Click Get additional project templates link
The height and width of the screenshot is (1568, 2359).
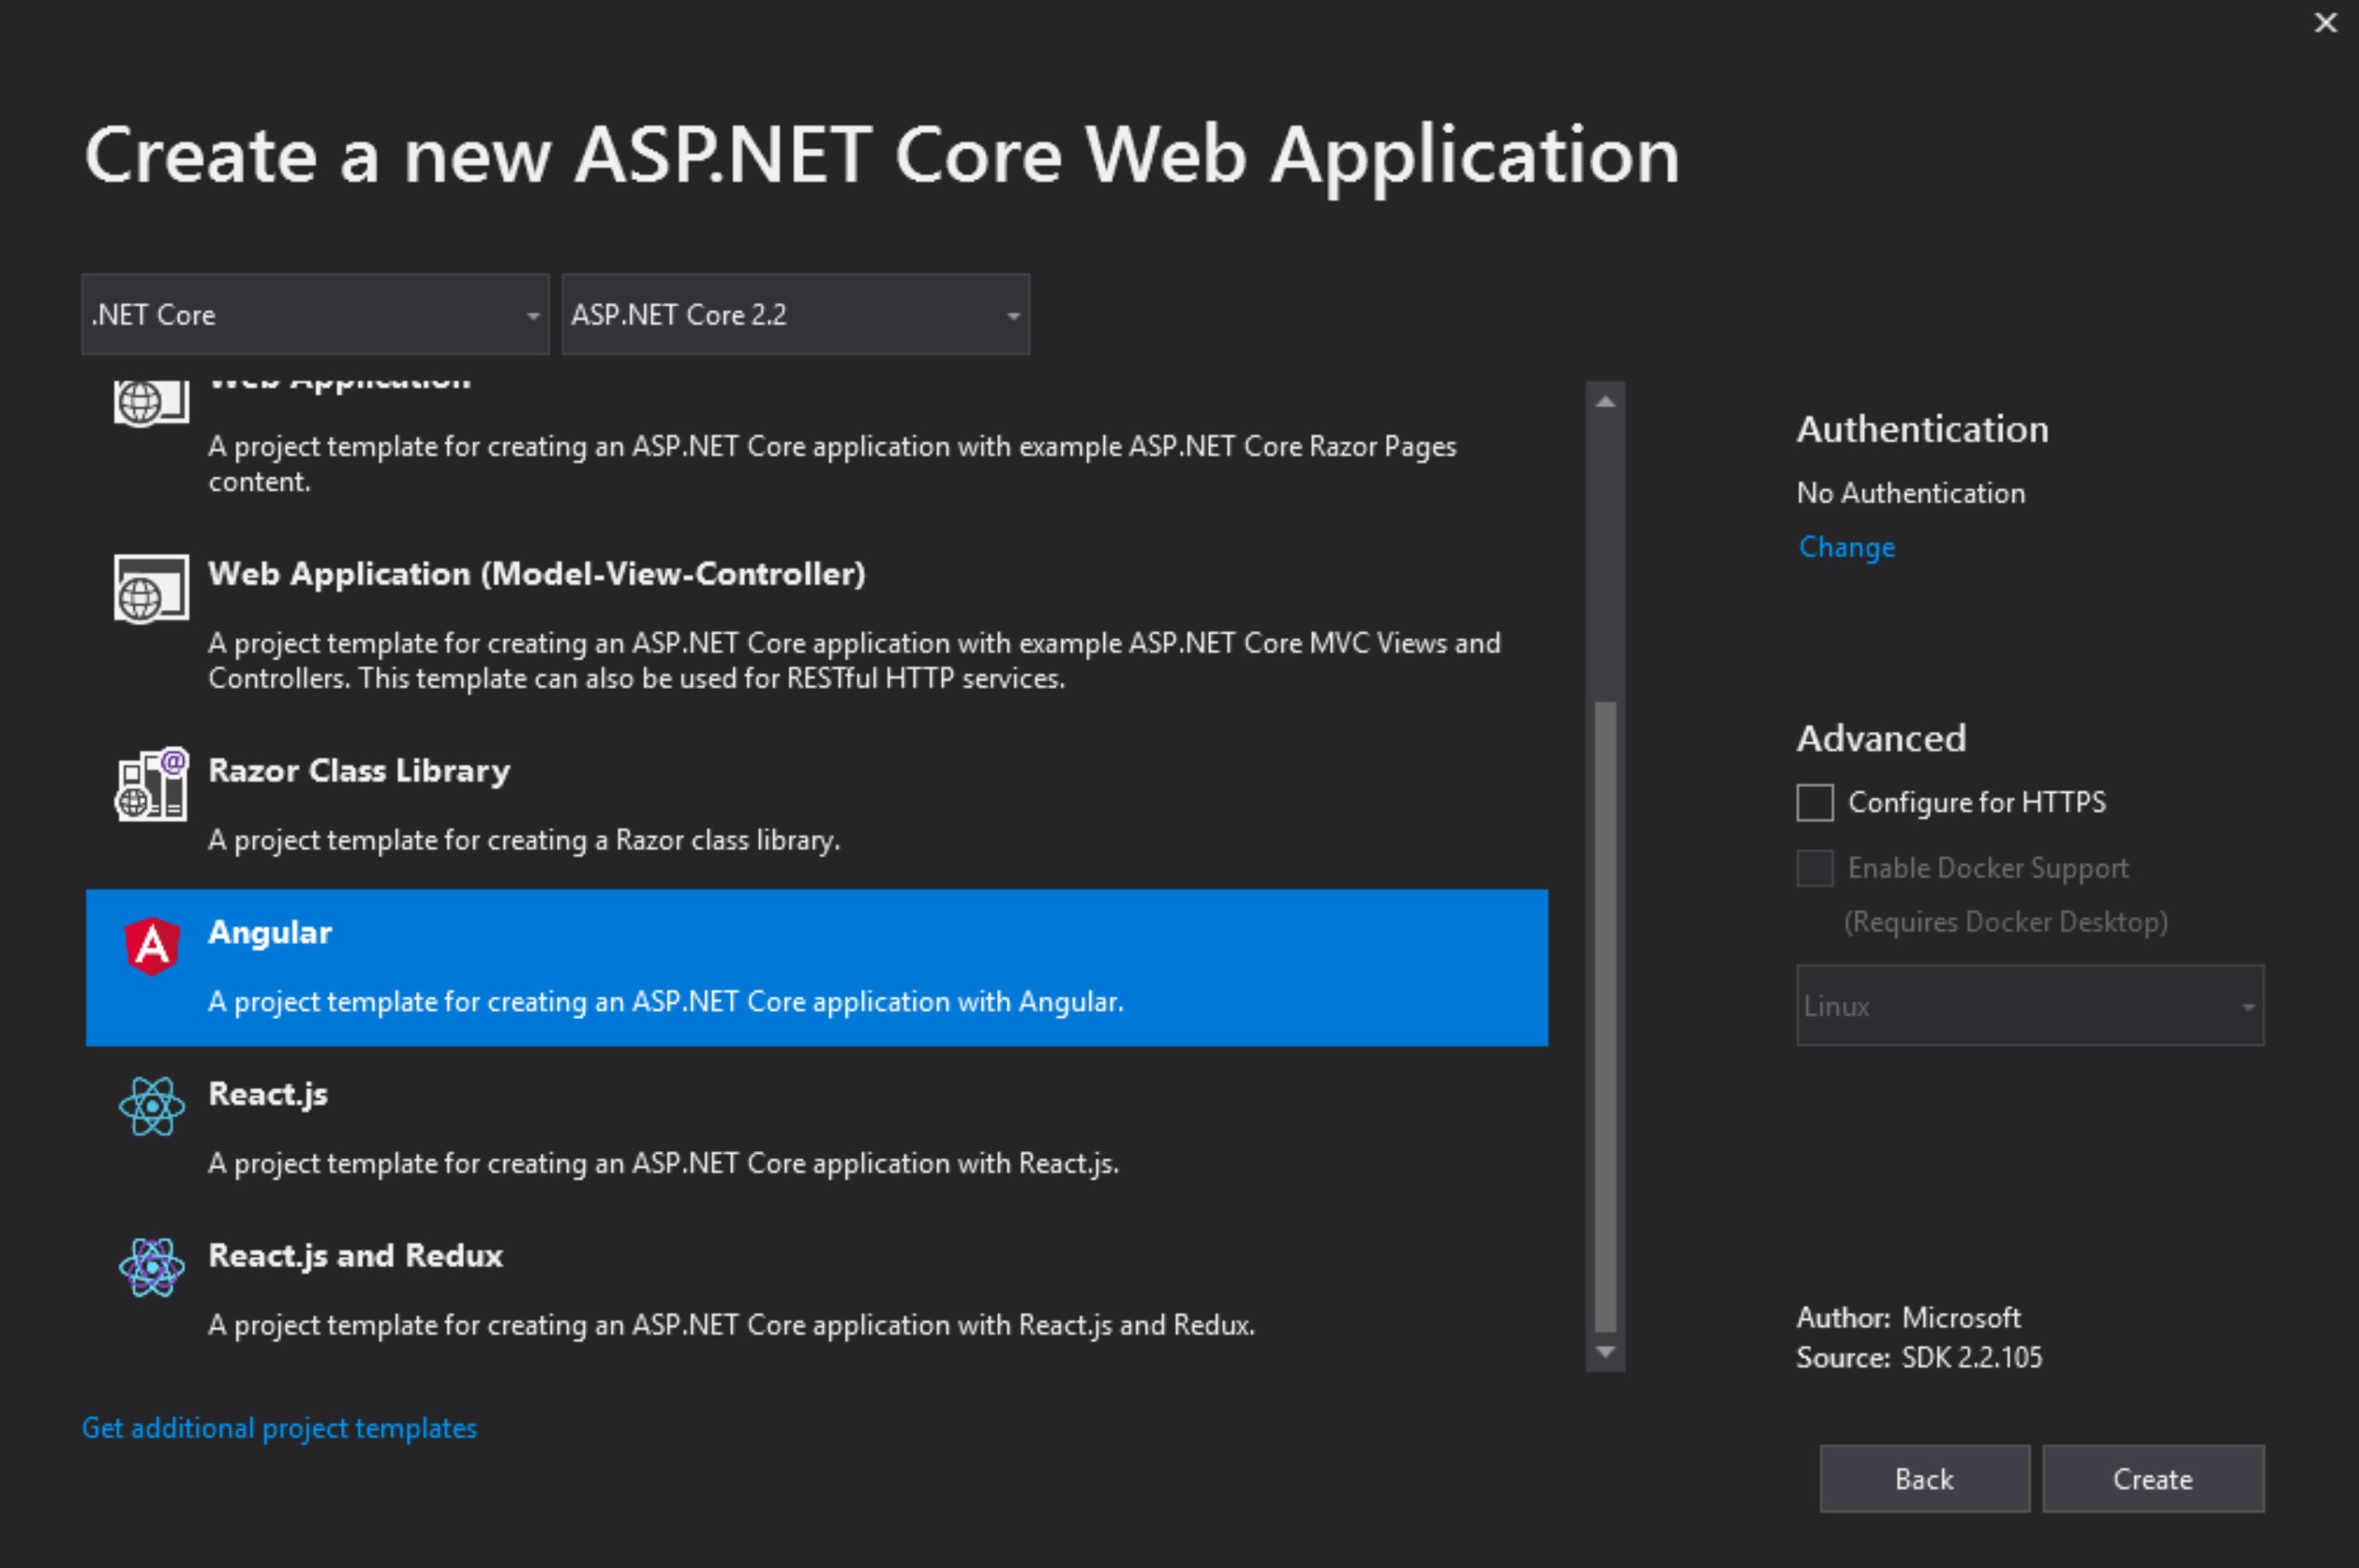click(282, 1428)
